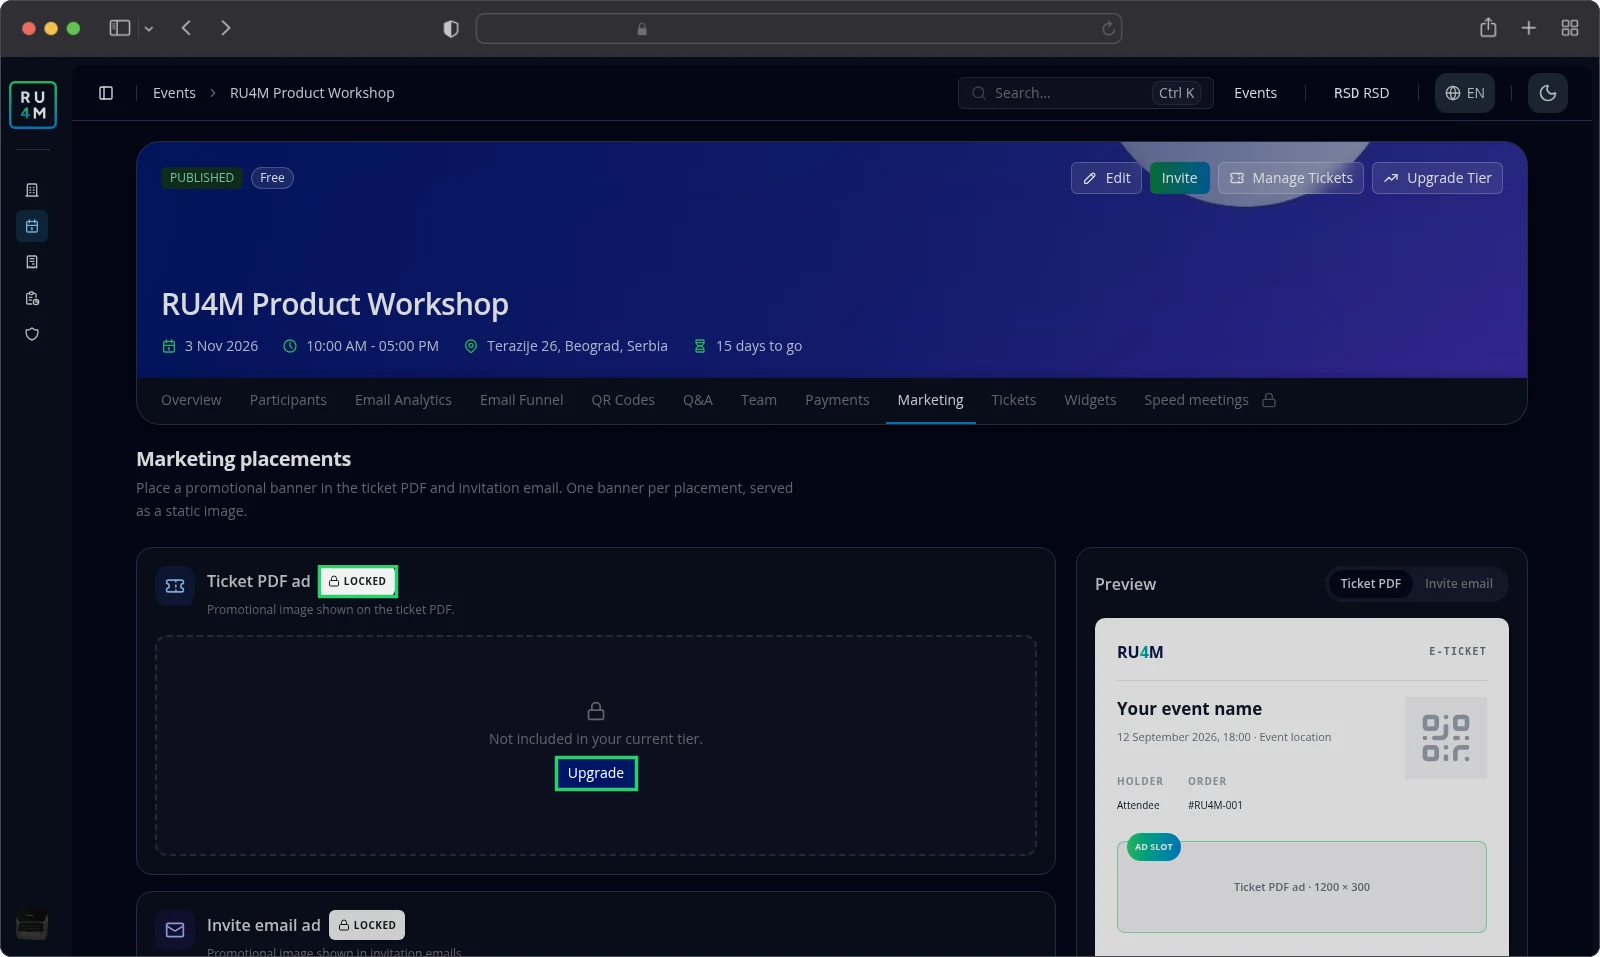Switch to the Participants tab
Screen dimensions: 1600x957
point(288,400)
